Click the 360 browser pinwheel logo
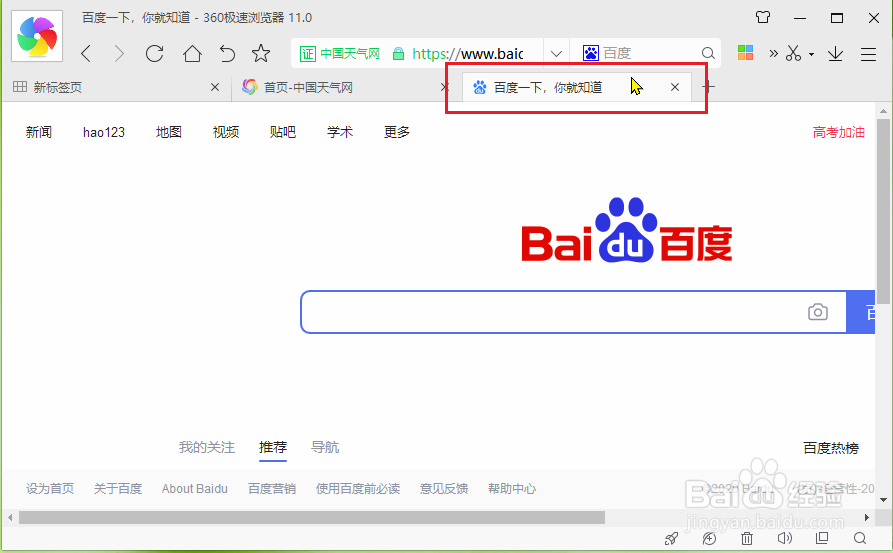This screenshot has height=553, width=893. click(37, 36)
